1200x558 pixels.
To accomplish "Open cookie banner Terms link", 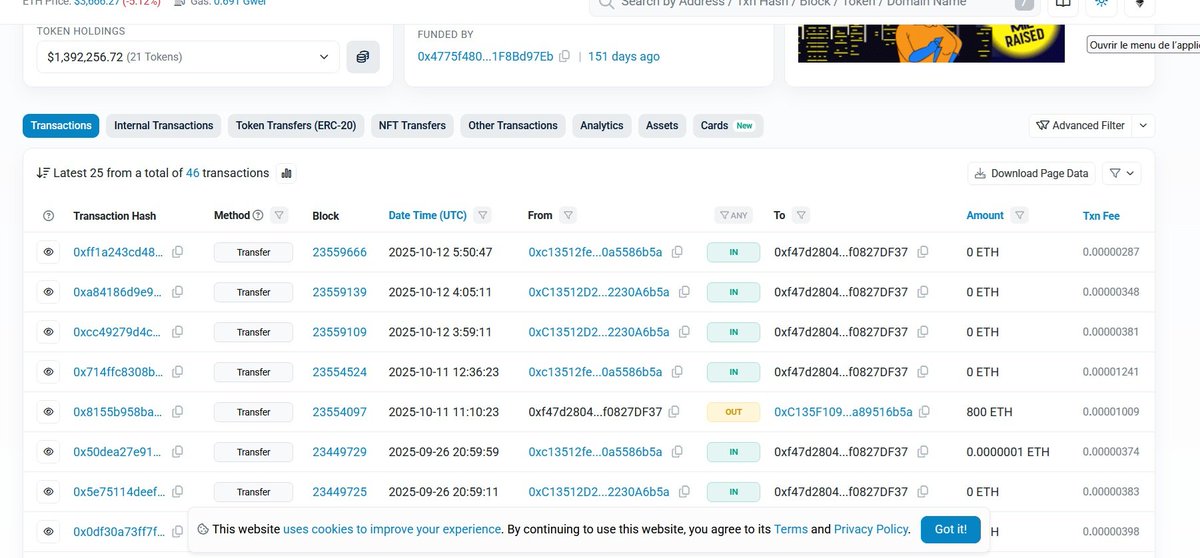I will 790,529.
